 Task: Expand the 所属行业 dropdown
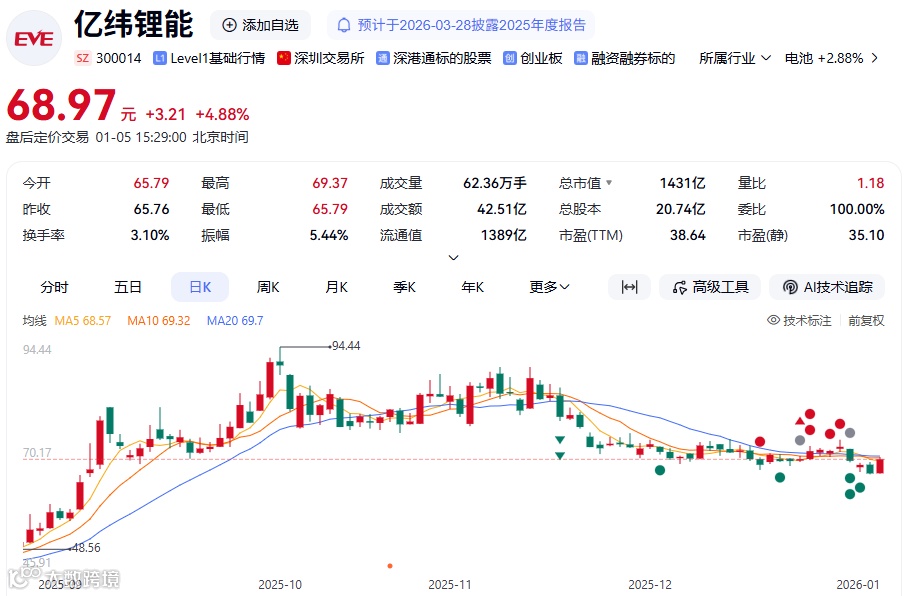[x=735, y=58]
